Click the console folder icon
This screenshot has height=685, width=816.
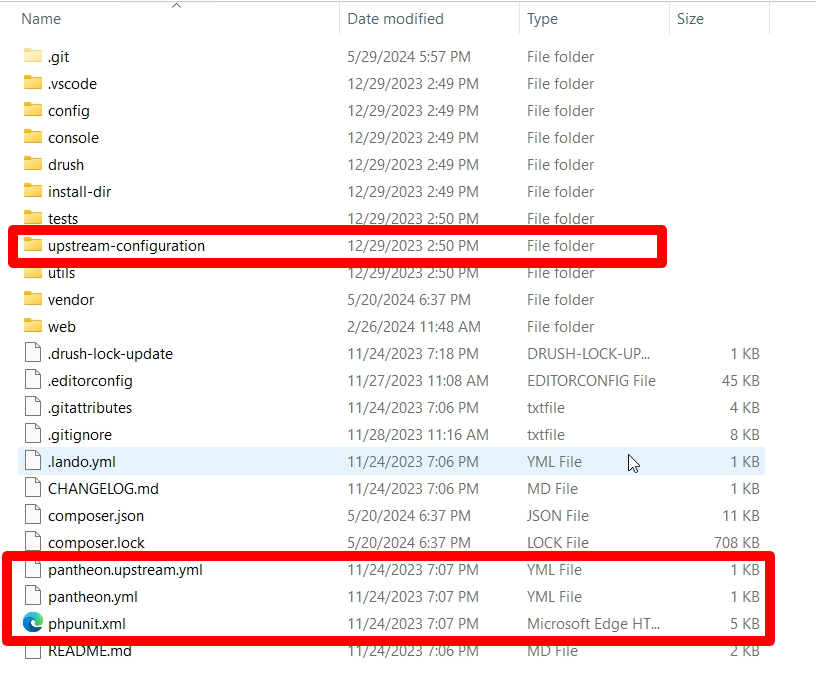(33, 137)
